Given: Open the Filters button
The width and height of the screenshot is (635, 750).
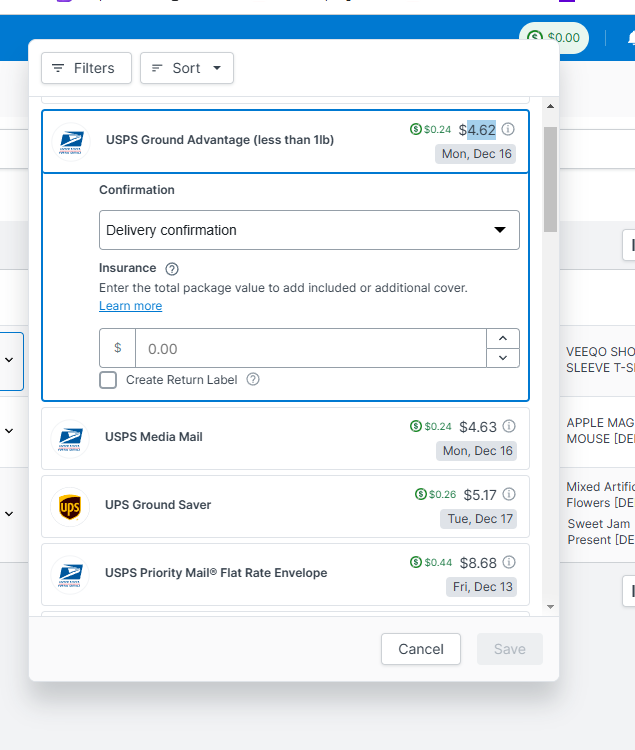Looking at the screenshot, I should click(x=87, y=68).
